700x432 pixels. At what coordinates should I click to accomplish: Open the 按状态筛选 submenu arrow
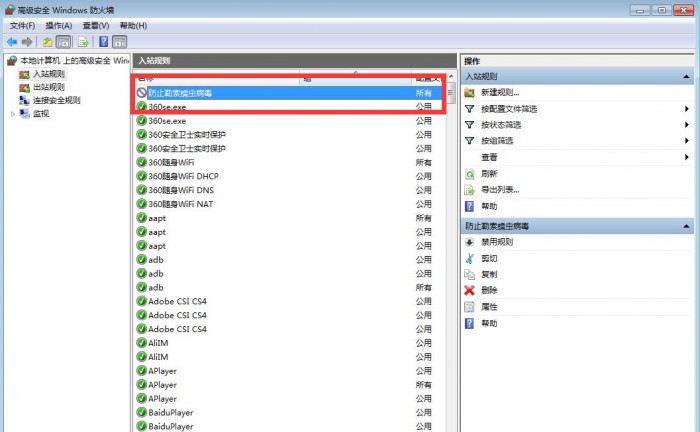point(687,125)
